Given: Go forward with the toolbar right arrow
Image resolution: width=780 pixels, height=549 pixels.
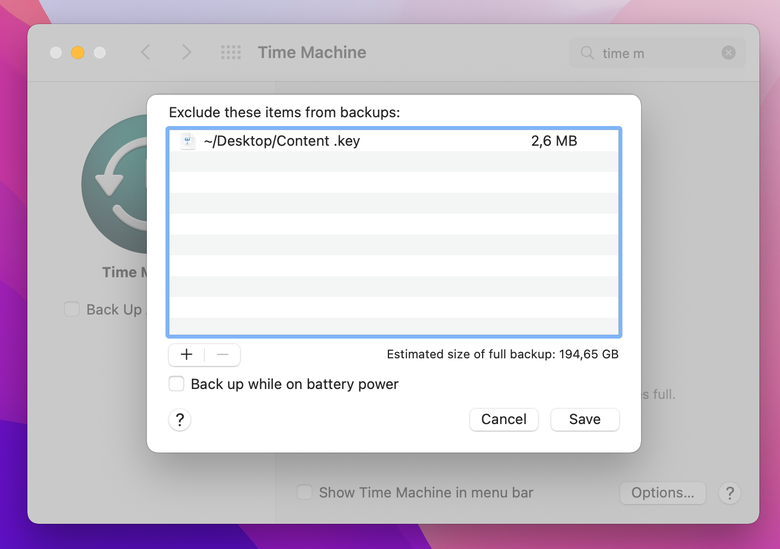Looking at the screenshot, I should (x=187, y=52).
